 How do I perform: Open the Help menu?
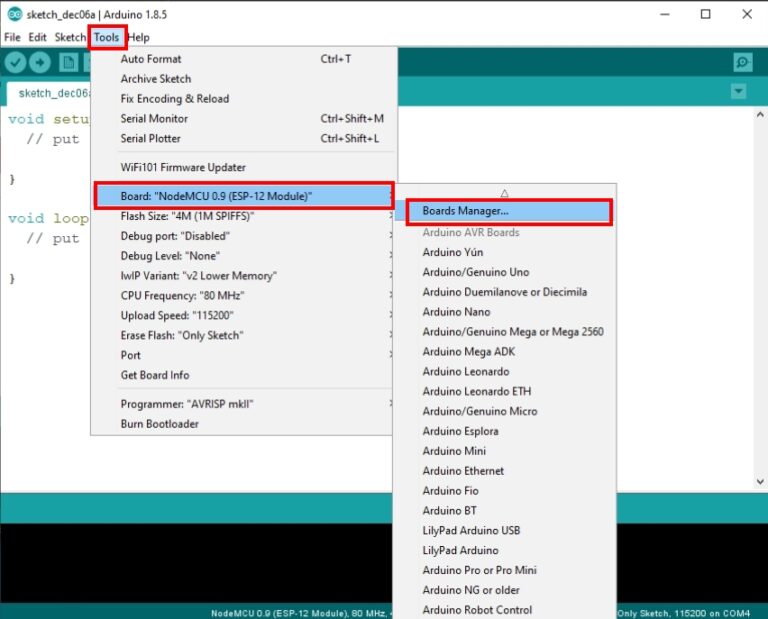tap(139, 37)
